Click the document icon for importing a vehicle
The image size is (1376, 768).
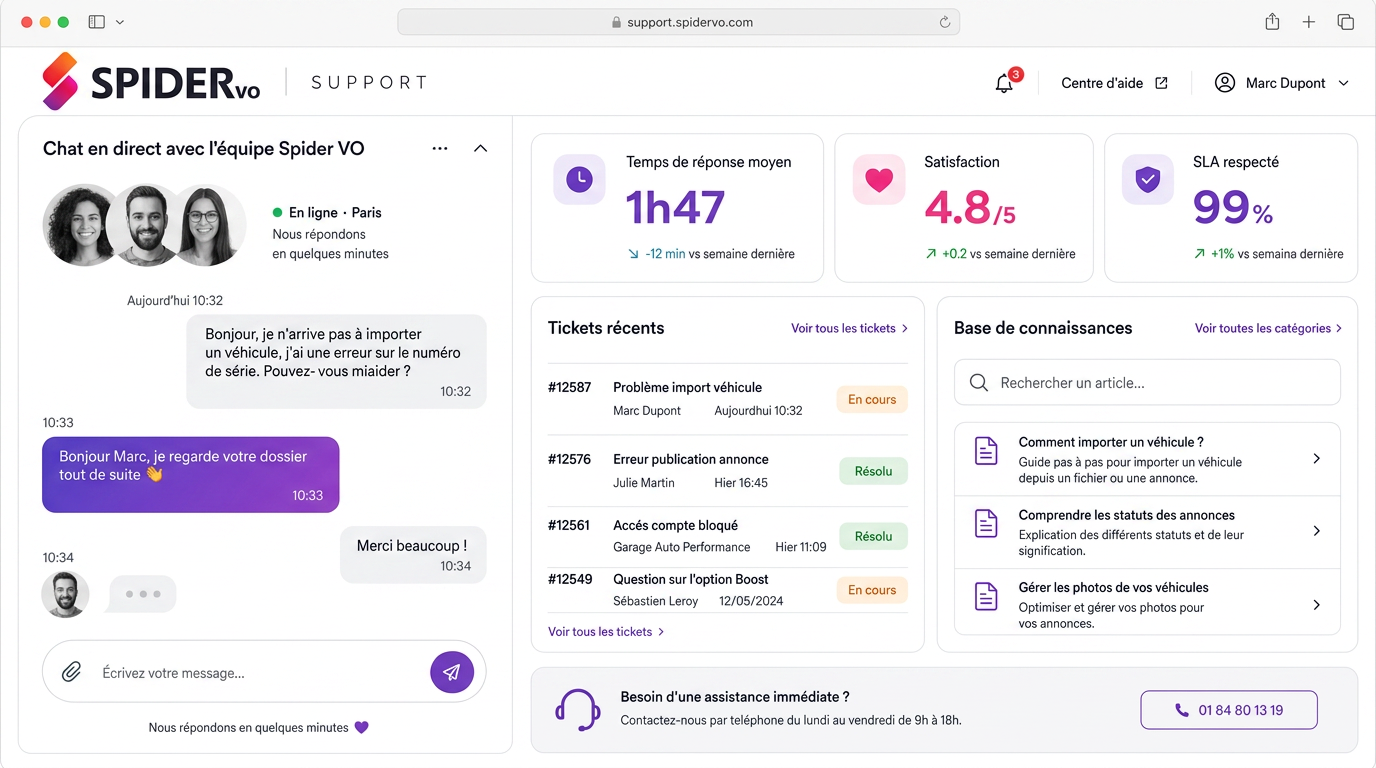pyautogui.click(x=986, y=451)
